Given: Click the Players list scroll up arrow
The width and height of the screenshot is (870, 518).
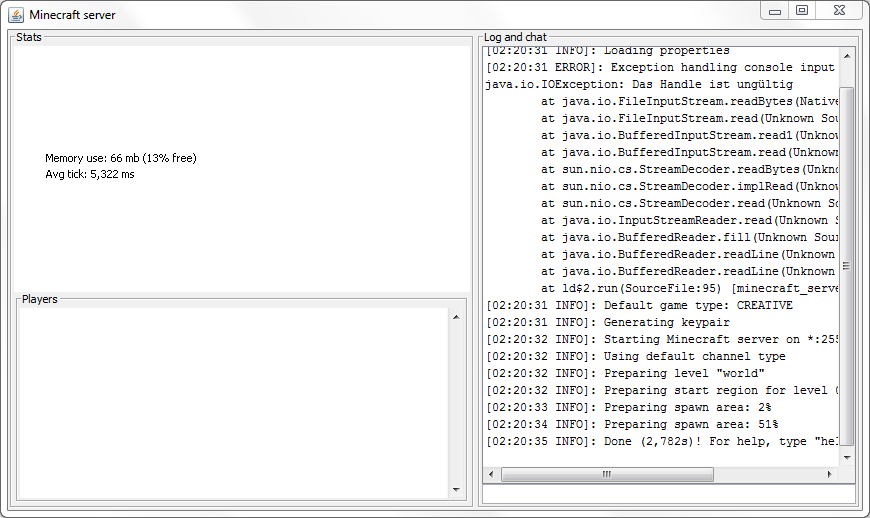Looking at the screenshot, I should pos(456,317).
